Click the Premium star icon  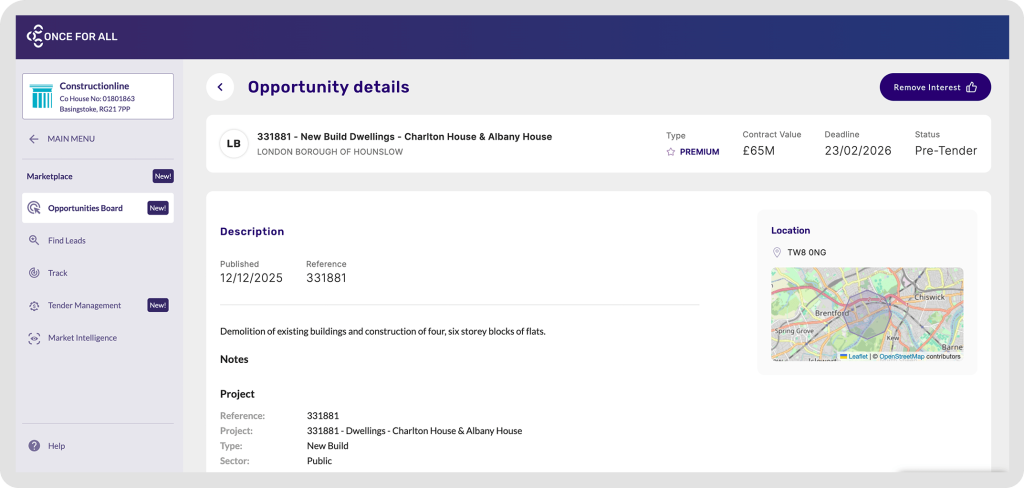pos(671,152)
